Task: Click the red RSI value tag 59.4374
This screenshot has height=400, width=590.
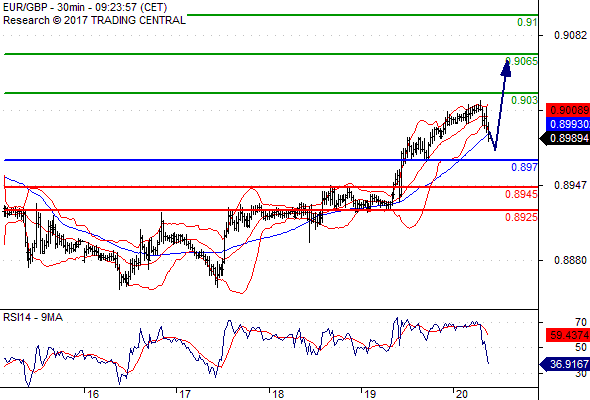Action: 568,335
